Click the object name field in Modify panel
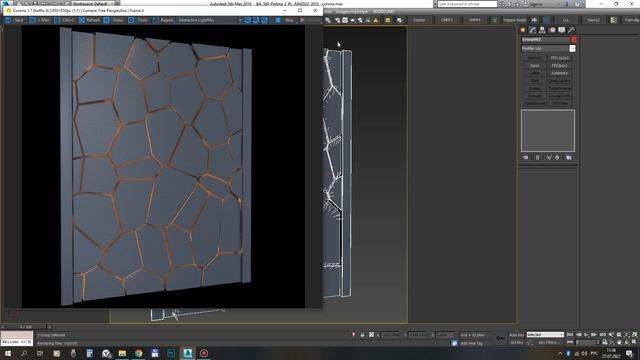 click(x=546, y=40)
